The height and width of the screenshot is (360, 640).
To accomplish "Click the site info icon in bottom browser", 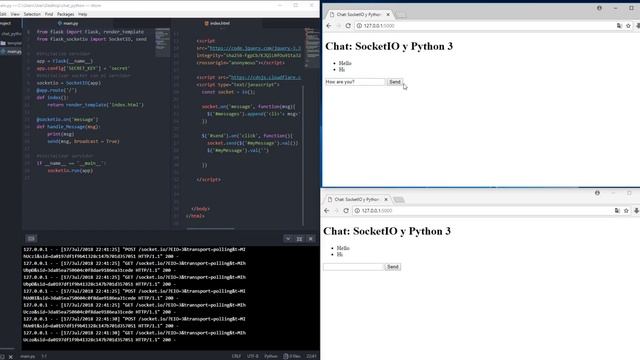I will click(357, 211).
